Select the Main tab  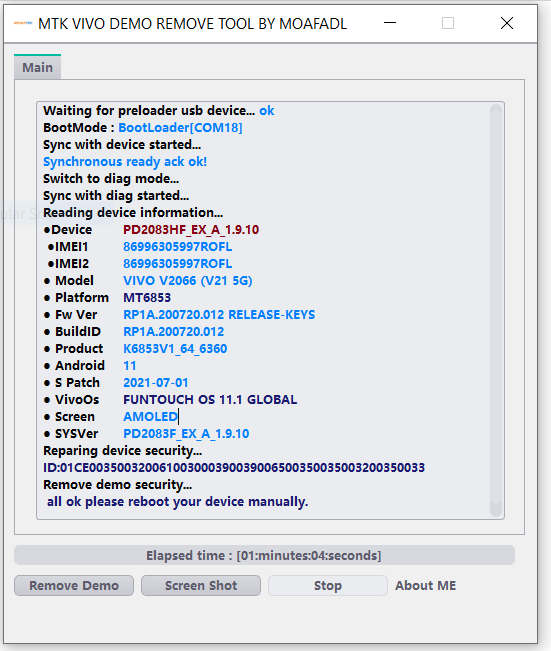(x=37, y=67)
